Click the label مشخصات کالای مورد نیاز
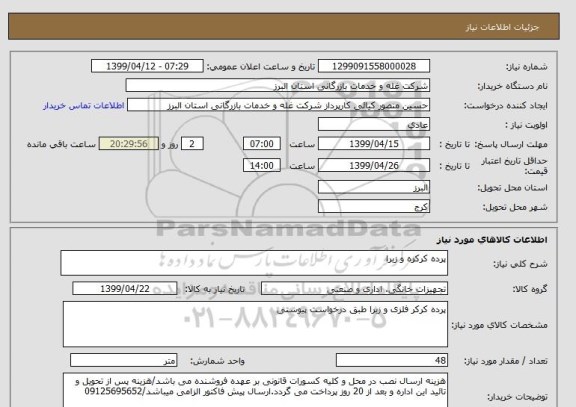576x407 pixels. click(499, 325)
